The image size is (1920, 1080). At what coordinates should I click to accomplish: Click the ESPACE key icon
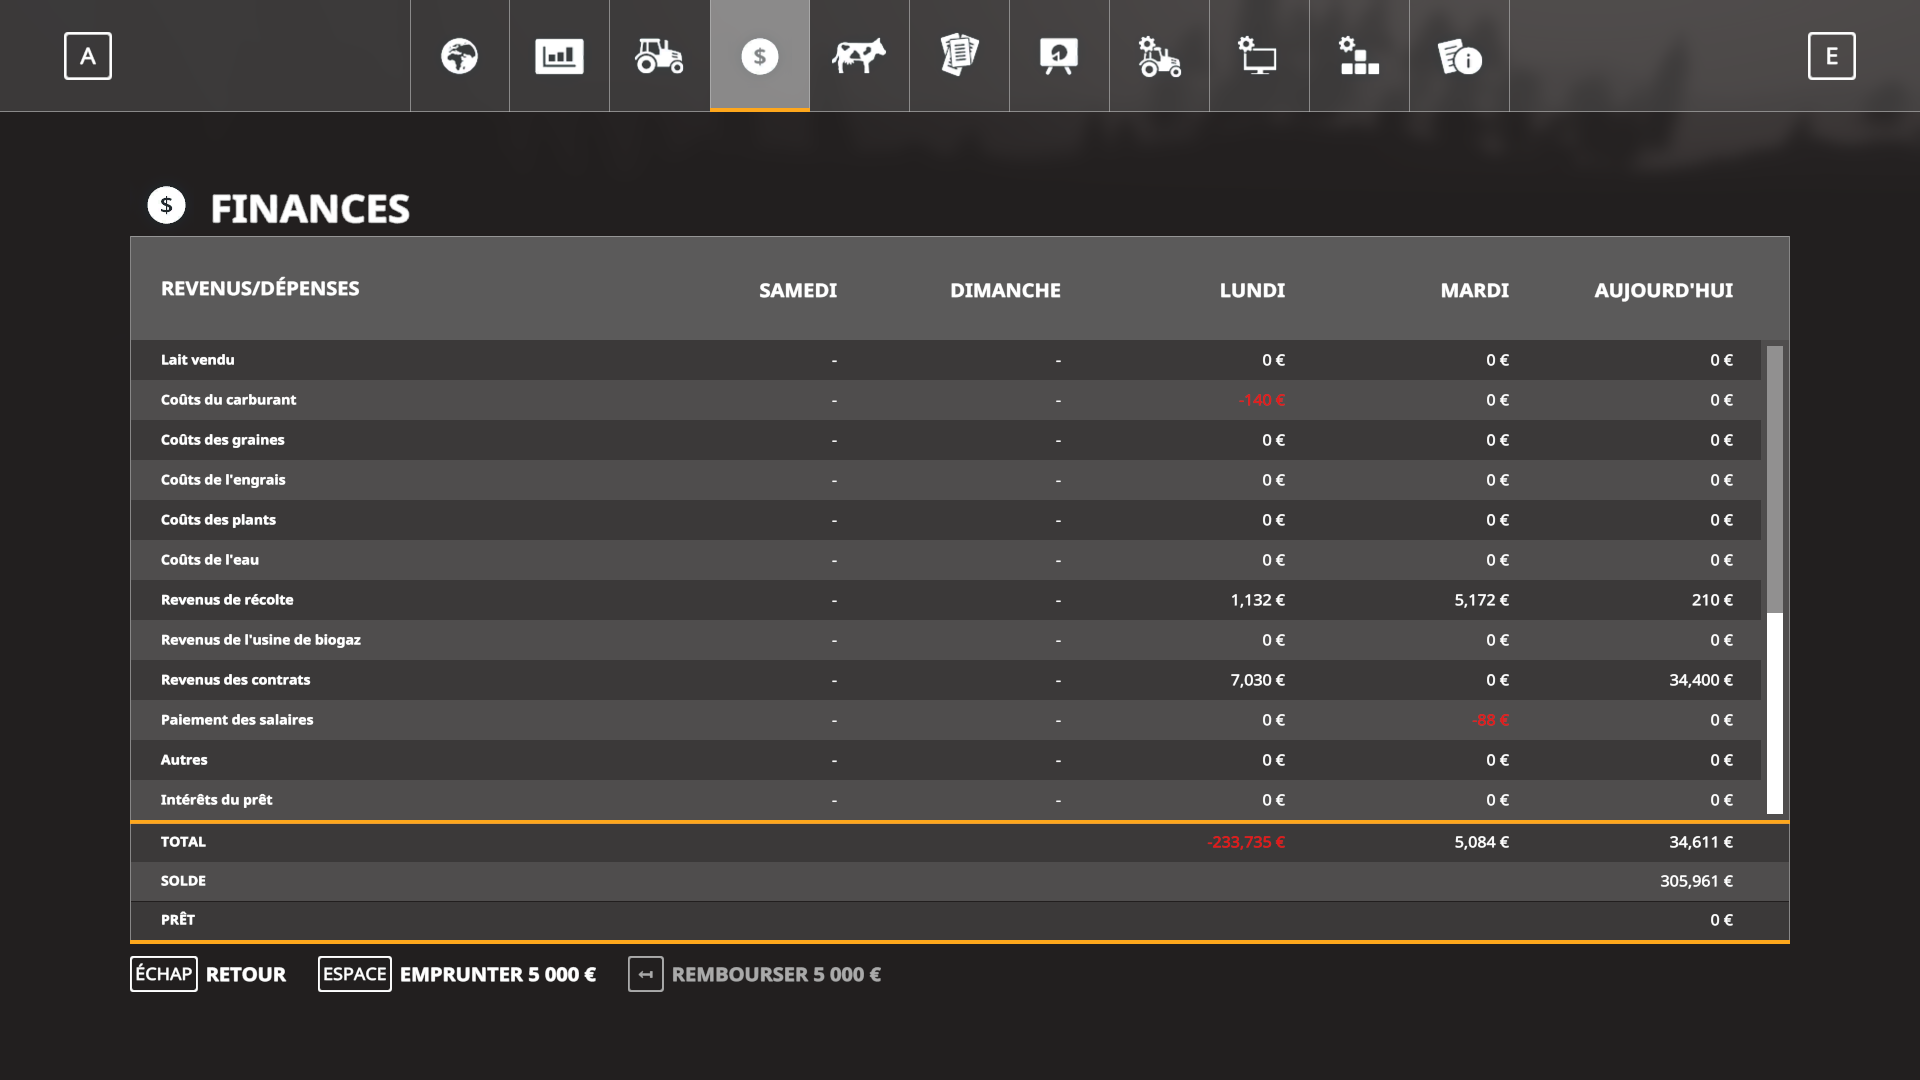tap(355, 974)
